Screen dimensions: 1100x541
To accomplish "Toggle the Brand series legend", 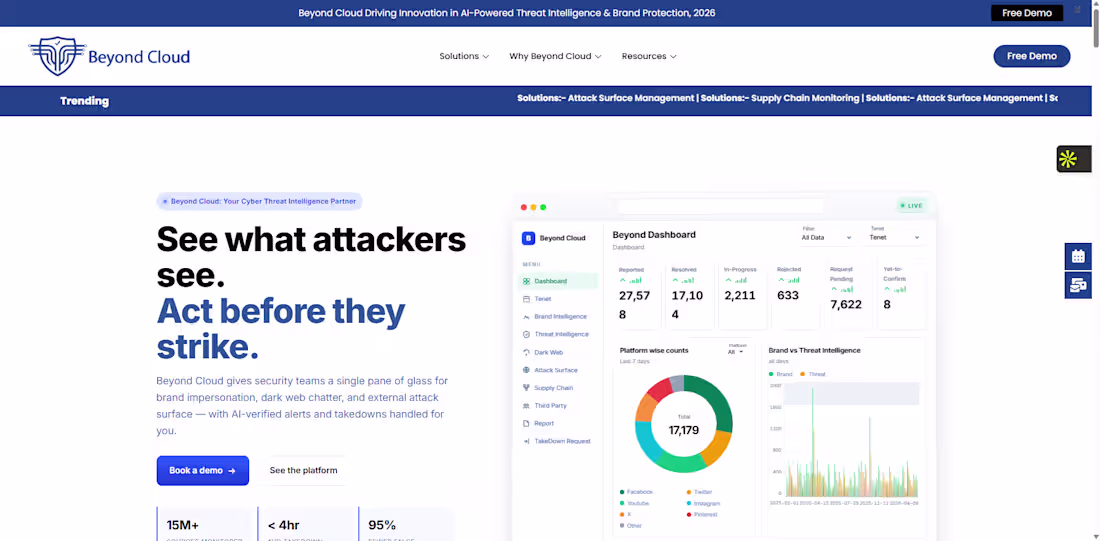I will point(780,374).
